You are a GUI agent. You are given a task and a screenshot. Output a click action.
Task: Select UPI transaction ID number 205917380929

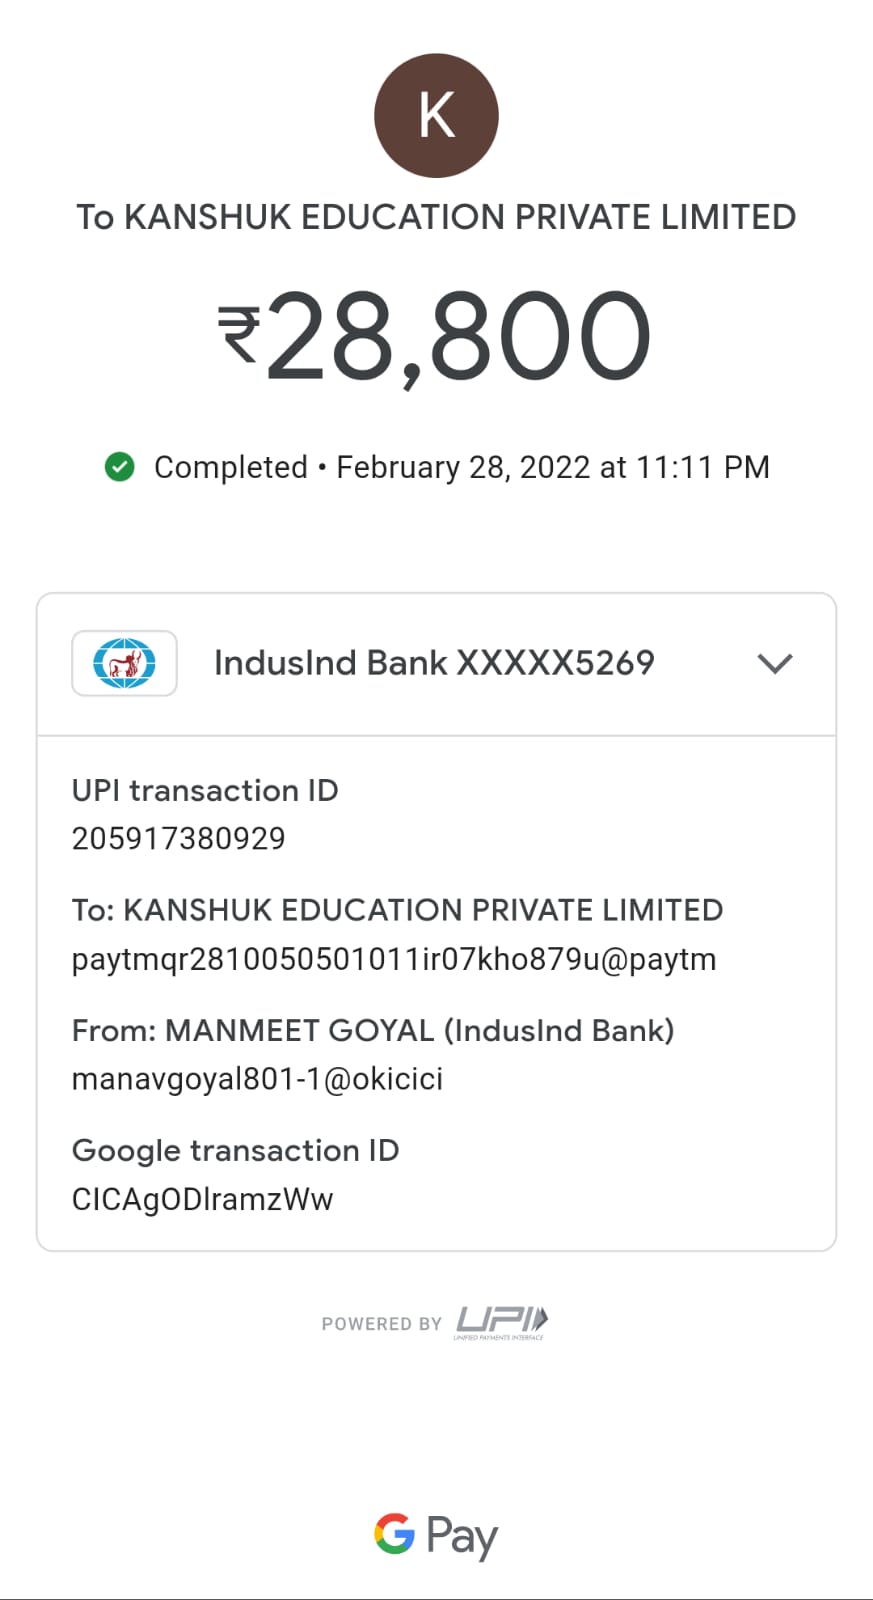(179, 838)
